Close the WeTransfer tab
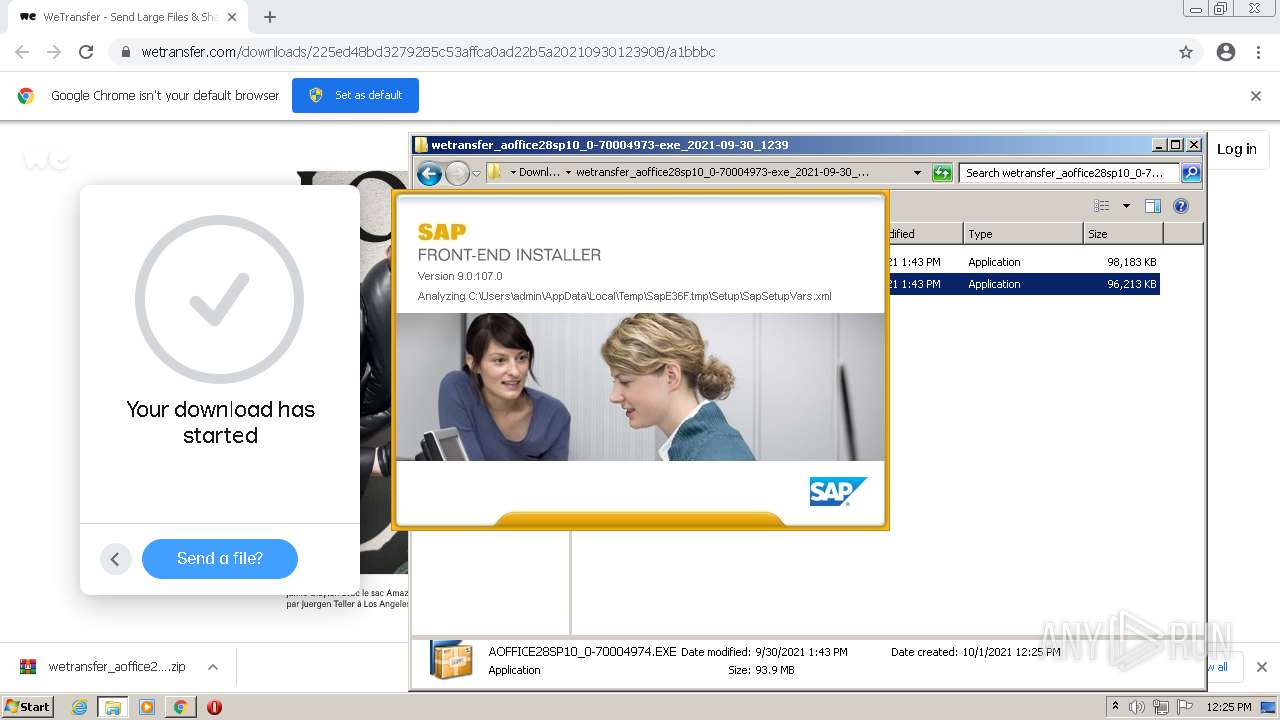Viewport: 1280px width, 720px height. [232, 17]
